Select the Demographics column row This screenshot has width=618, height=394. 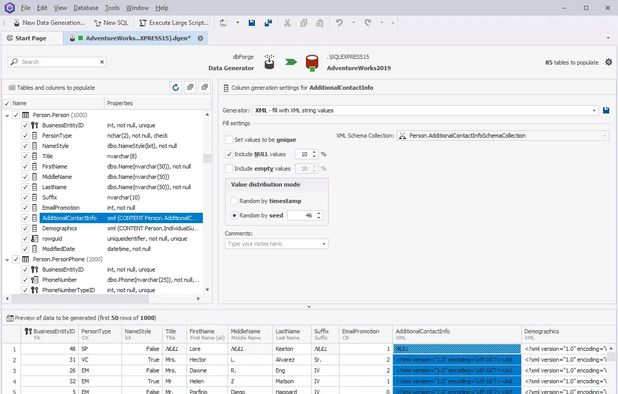tap(121, 229)
